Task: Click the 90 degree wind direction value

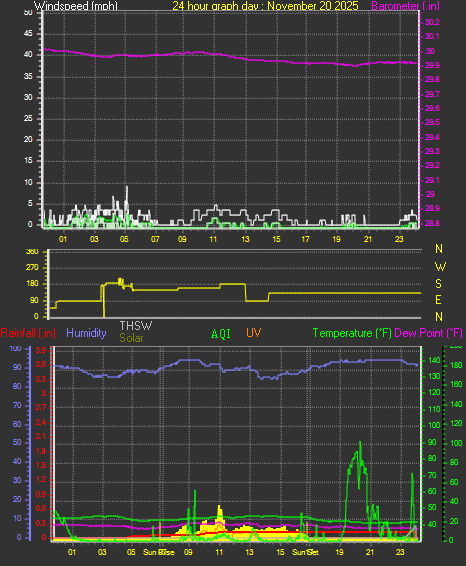Action: click(34, 300)
